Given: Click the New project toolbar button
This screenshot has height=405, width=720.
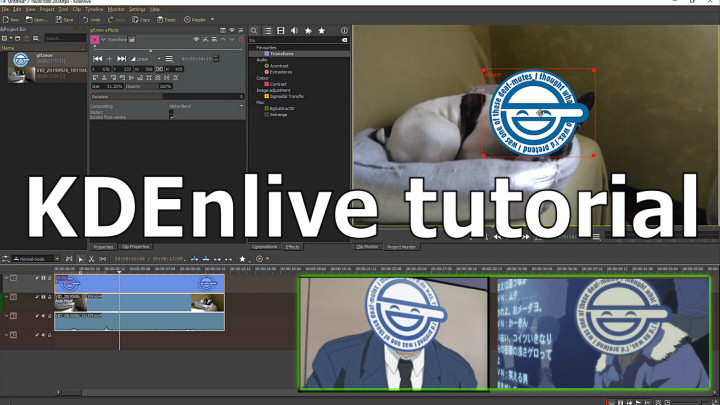Looking at the screenshot, I should click(11, 20).
